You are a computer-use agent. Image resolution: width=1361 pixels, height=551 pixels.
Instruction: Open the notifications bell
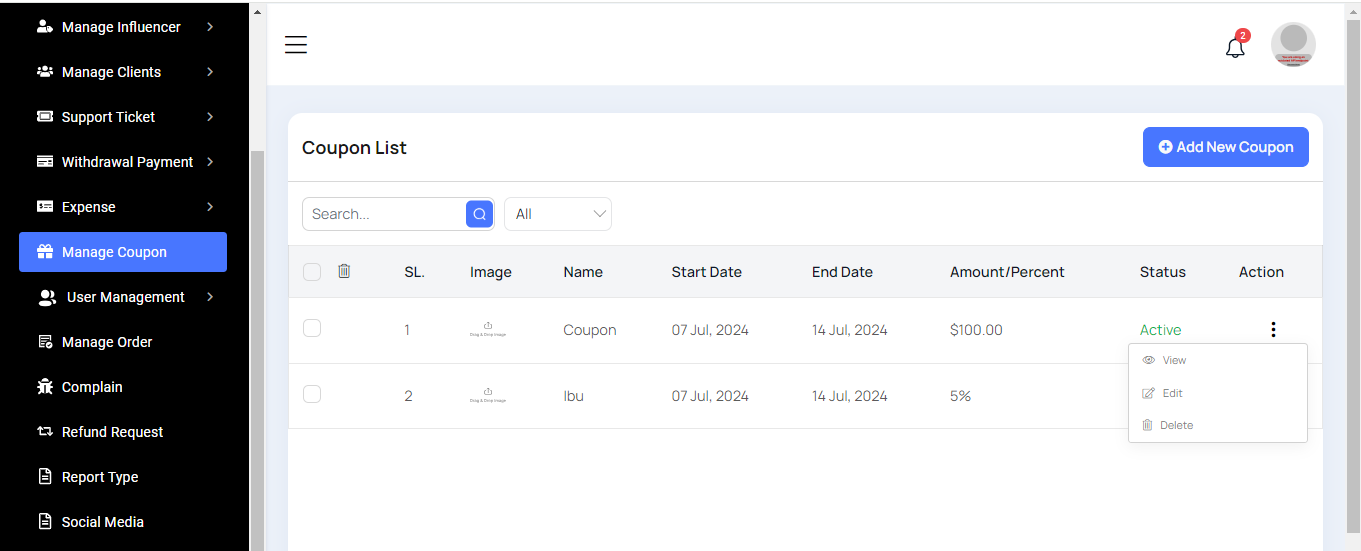point(1235,47)
